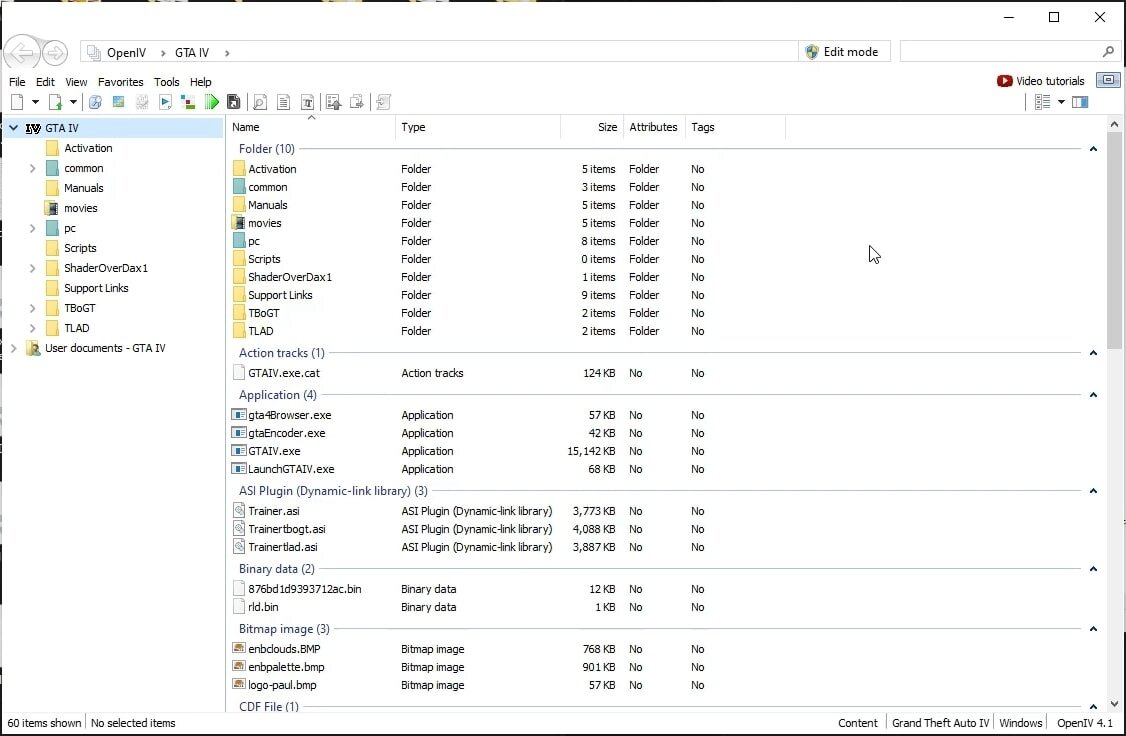
Task: Click the scroll down arrow of file list
Action: coord(1114,704)
